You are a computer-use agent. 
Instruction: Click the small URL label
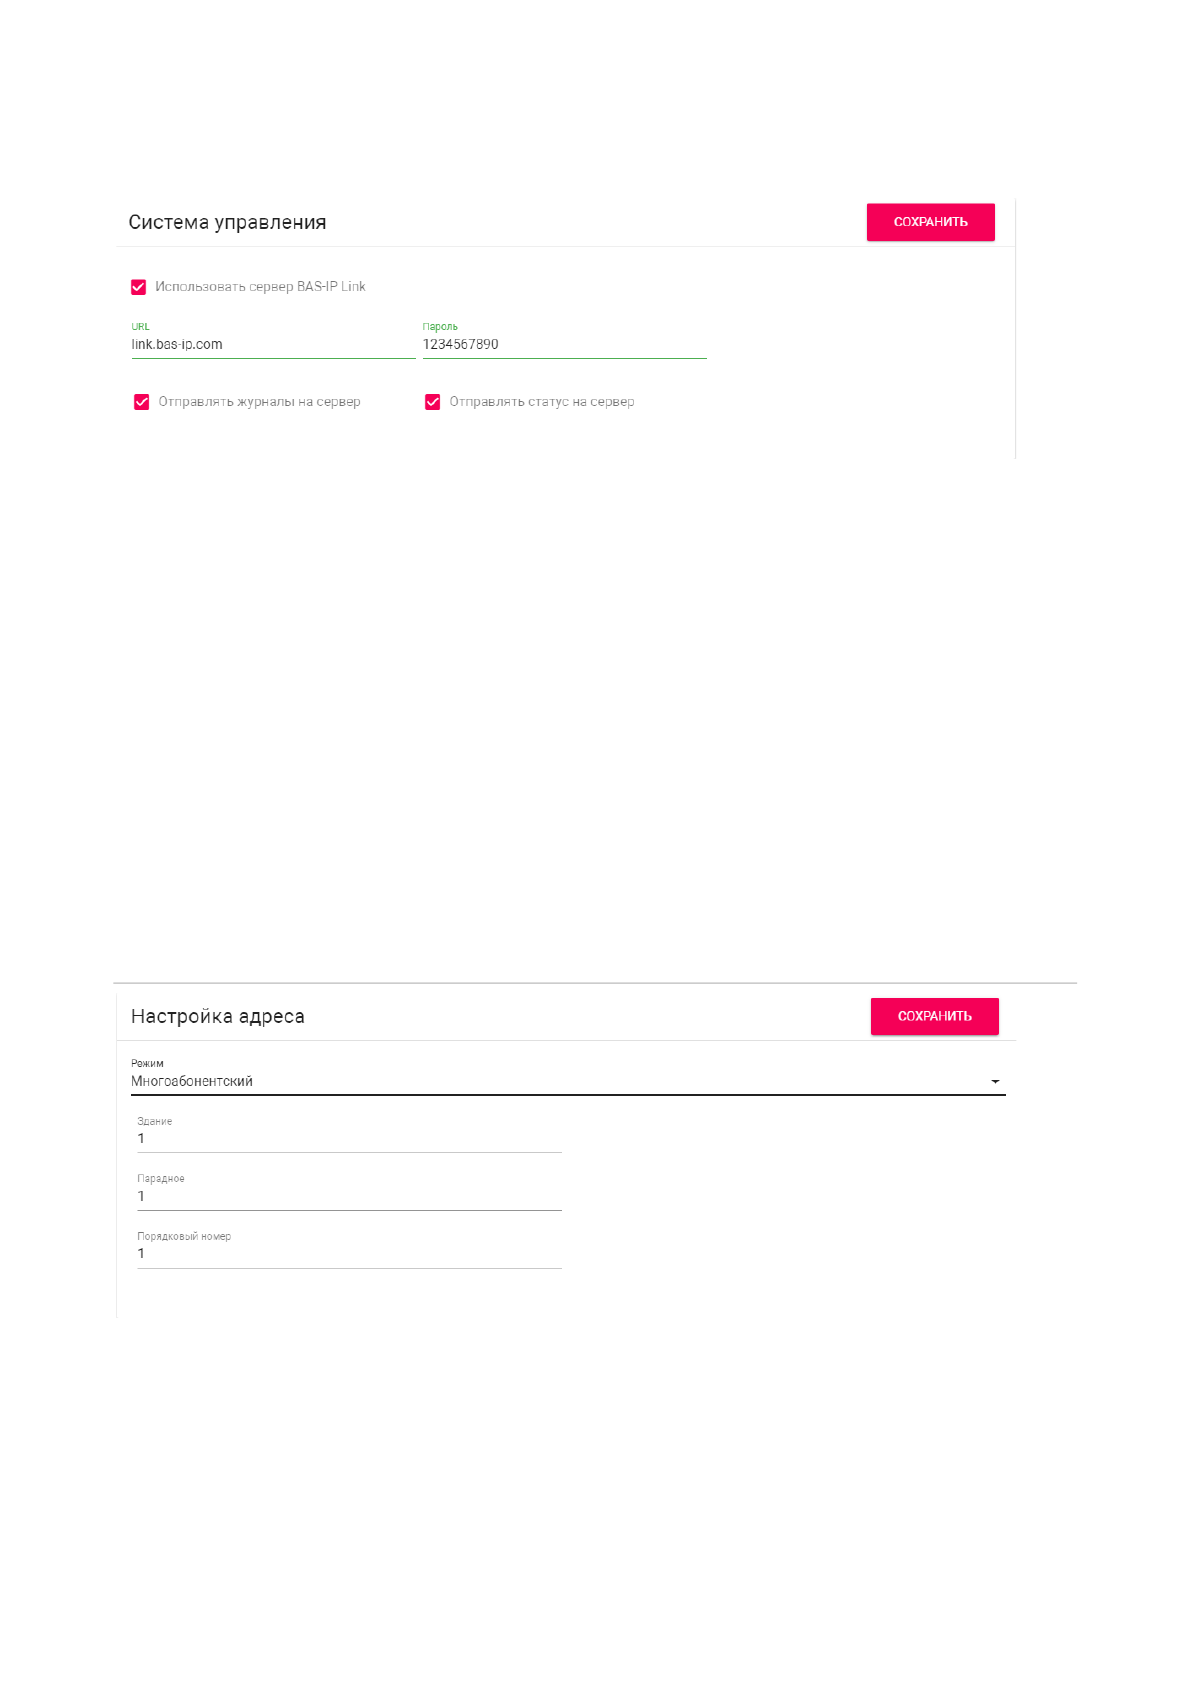140,327
